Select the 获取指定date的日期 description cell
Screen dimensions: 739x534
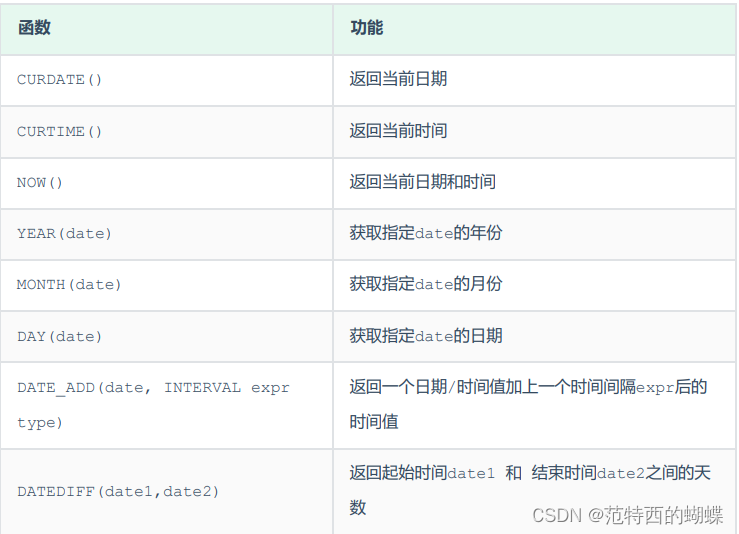(x=534, y=337)
